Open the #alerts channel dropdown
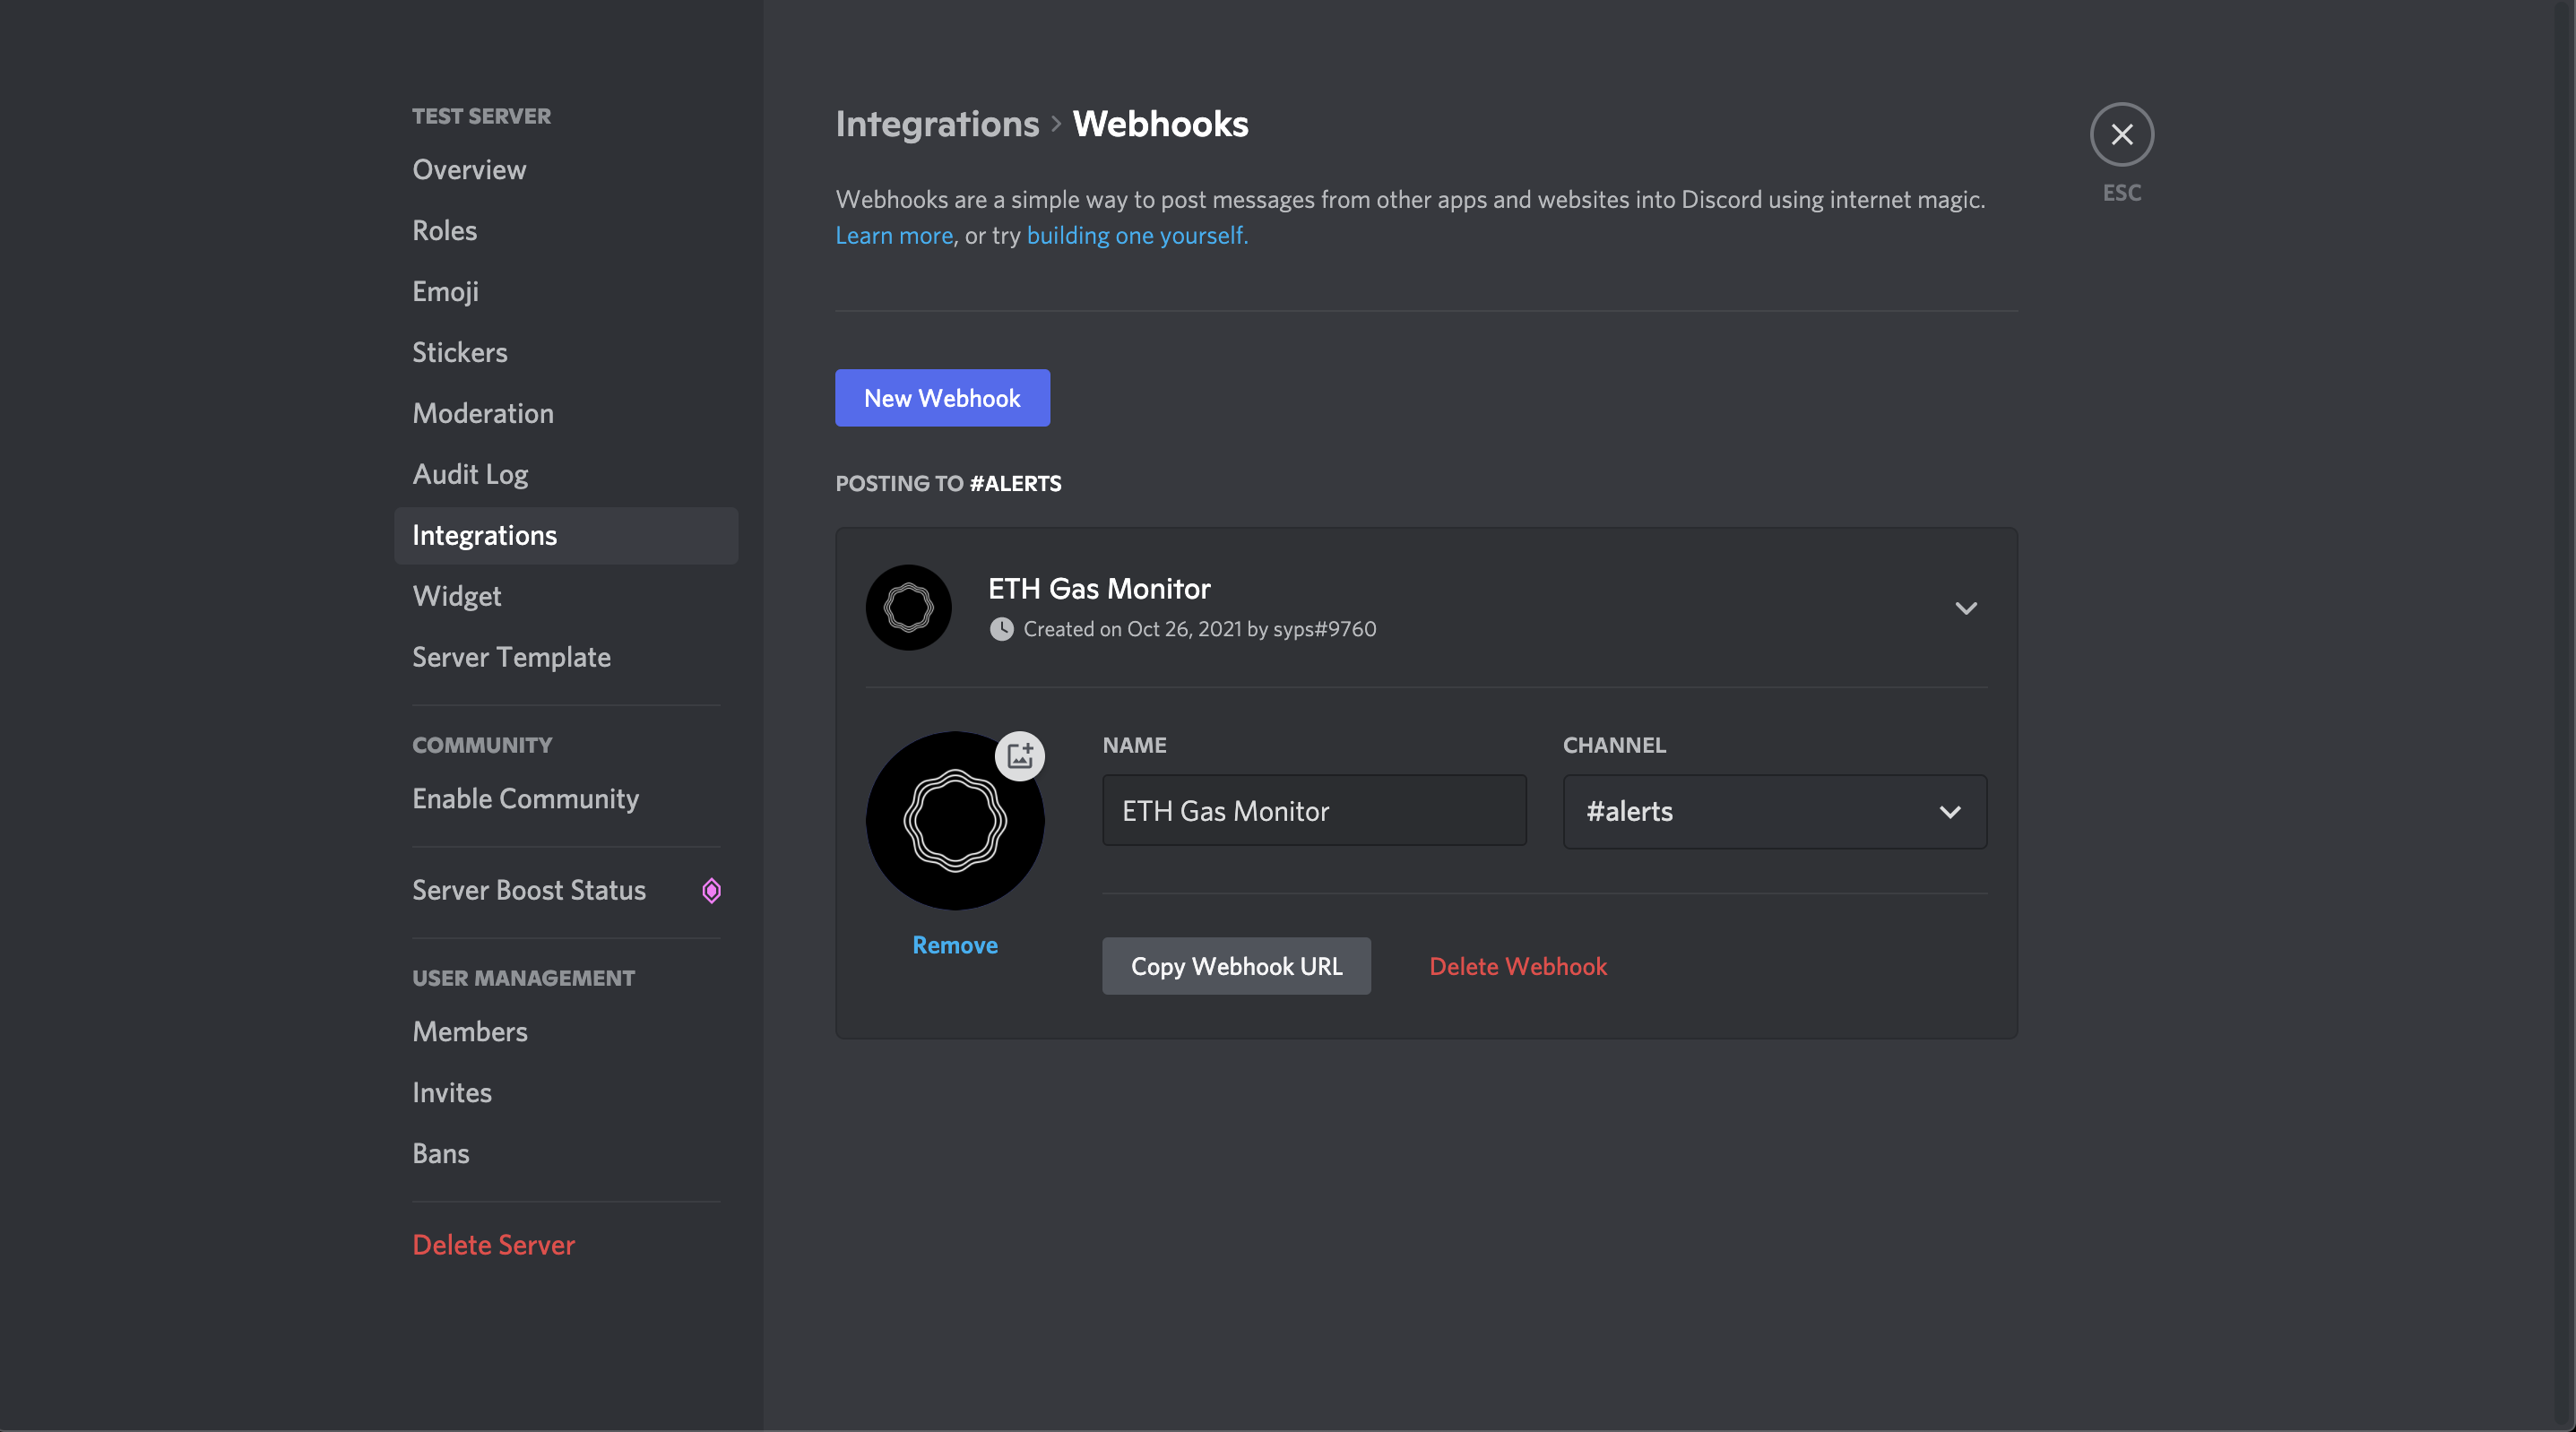Screen dimensions: 2576x1432 [x=1774, y=811]
